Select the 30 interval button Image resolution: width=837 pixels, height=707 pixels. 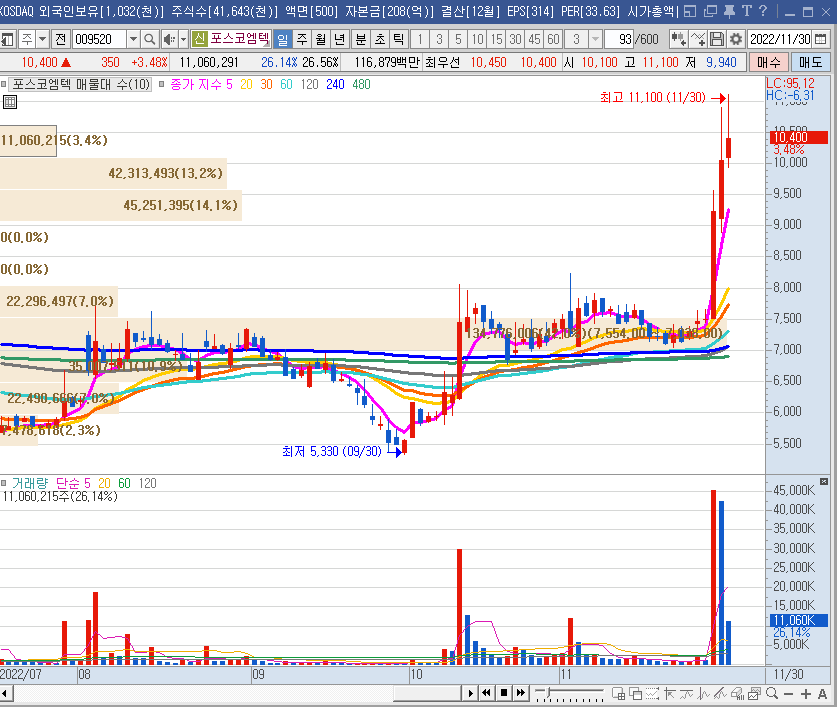coord(515,39)
